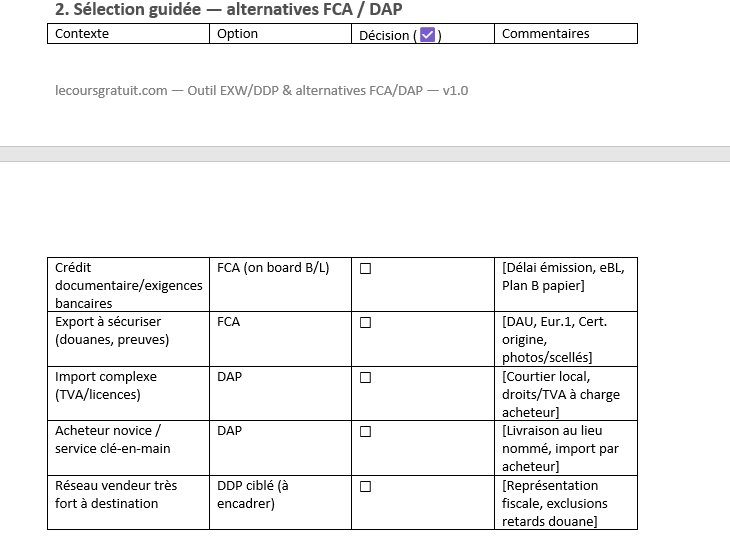Enable the Import complexe decision checkbox

(365, 378)
